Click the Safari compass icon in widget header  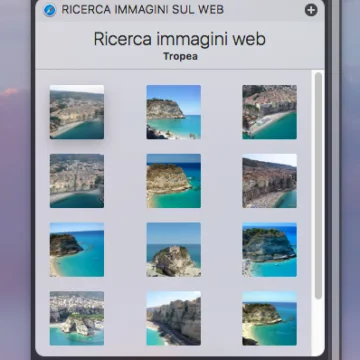49,10
